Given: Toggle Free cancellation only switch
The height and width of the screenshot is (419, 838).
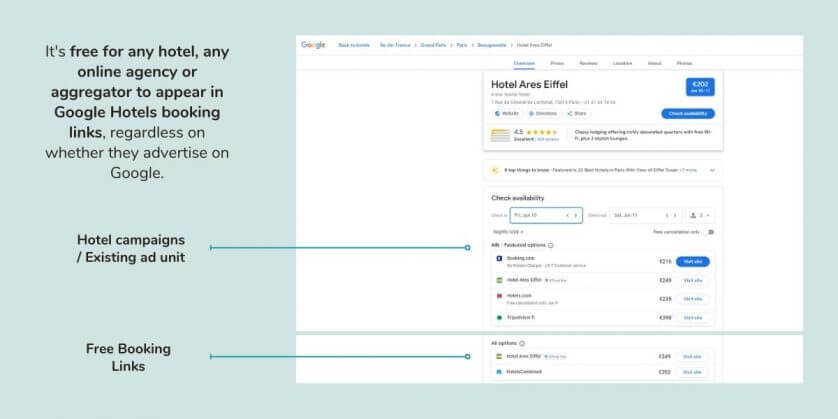Looking at the screenshot, I should click(x=709, y=232).
